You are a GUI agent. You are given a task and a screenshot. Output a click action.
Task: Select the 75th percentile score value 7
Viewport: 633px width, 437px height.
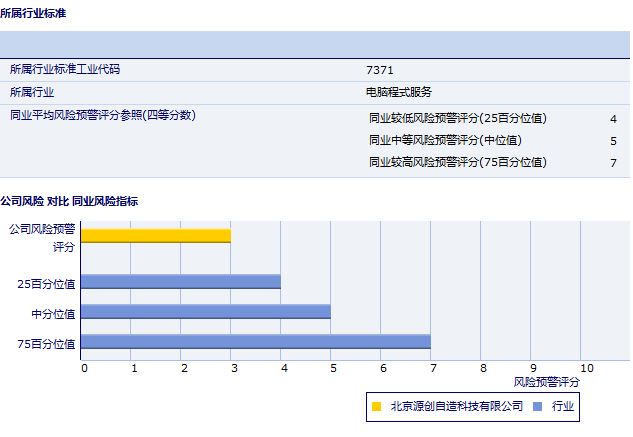613,163
